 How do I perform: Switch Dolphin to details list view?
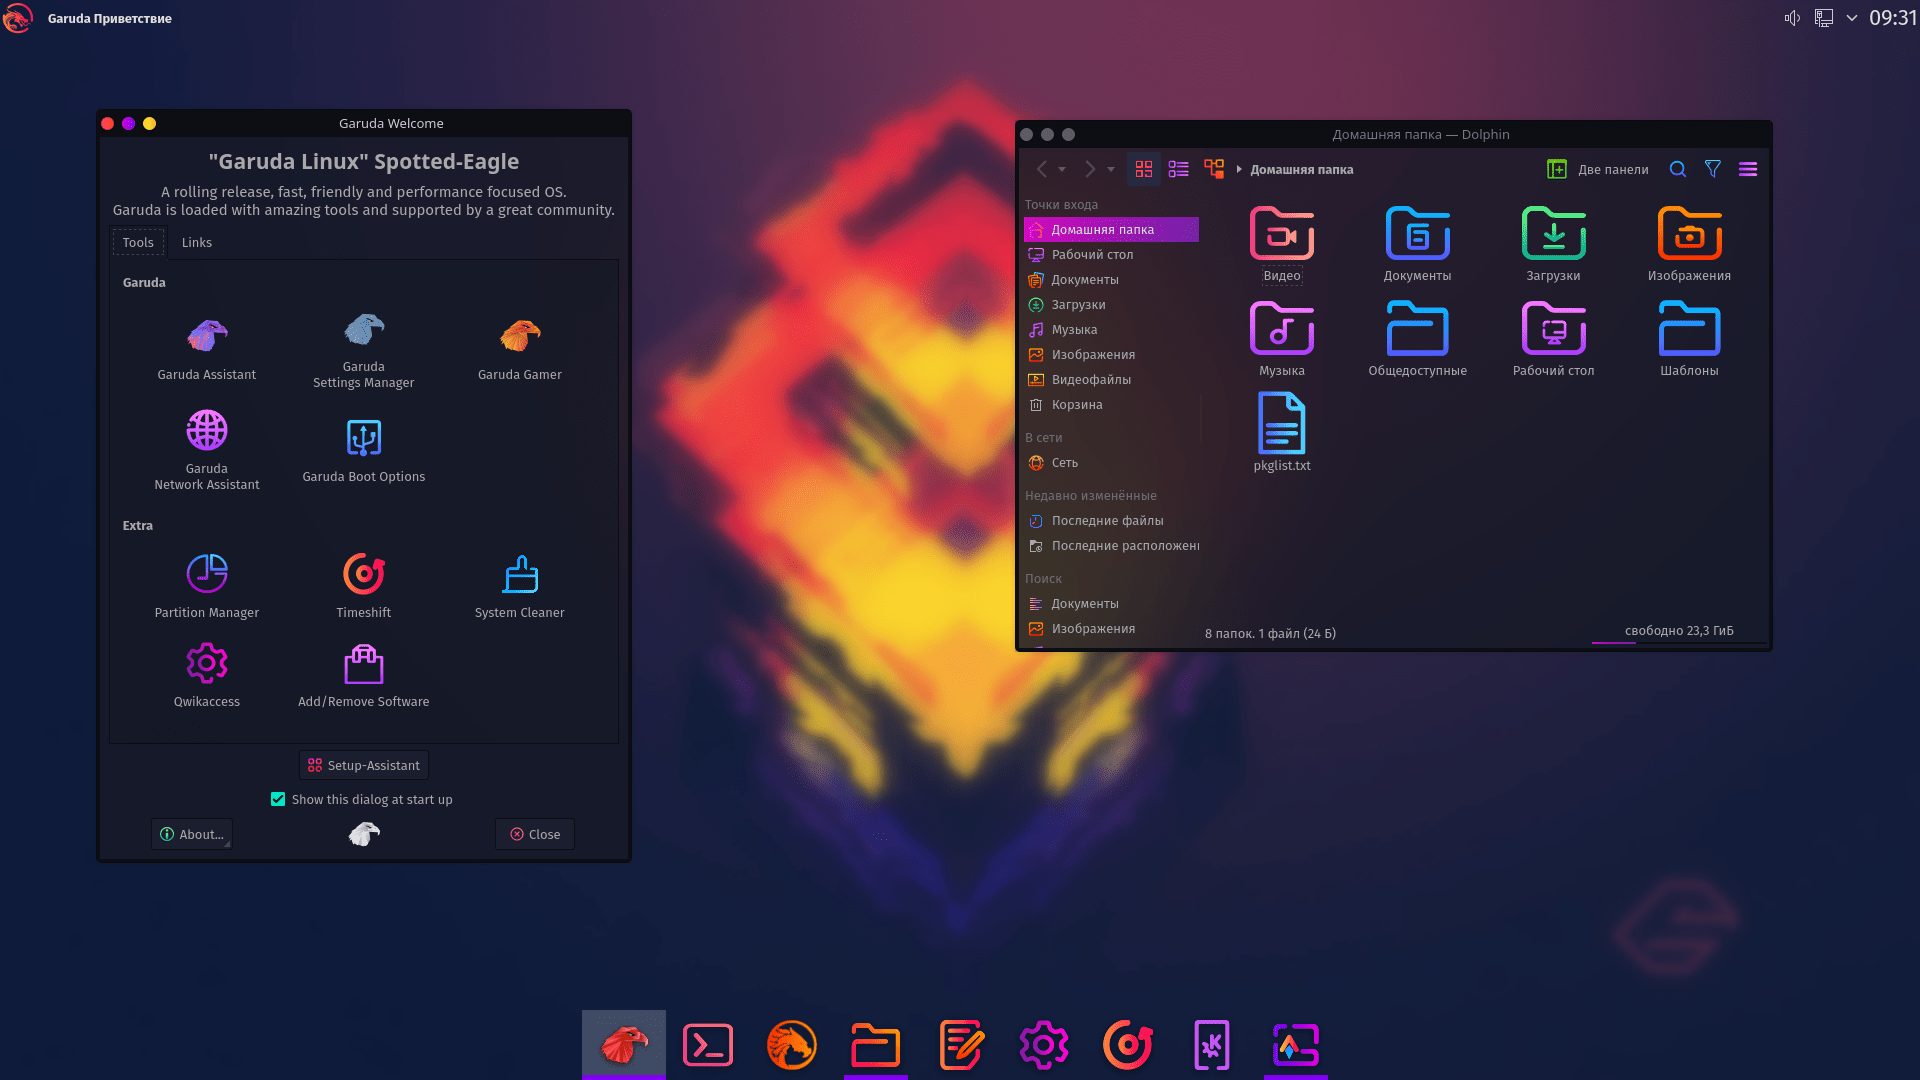tap(1178, 169)
